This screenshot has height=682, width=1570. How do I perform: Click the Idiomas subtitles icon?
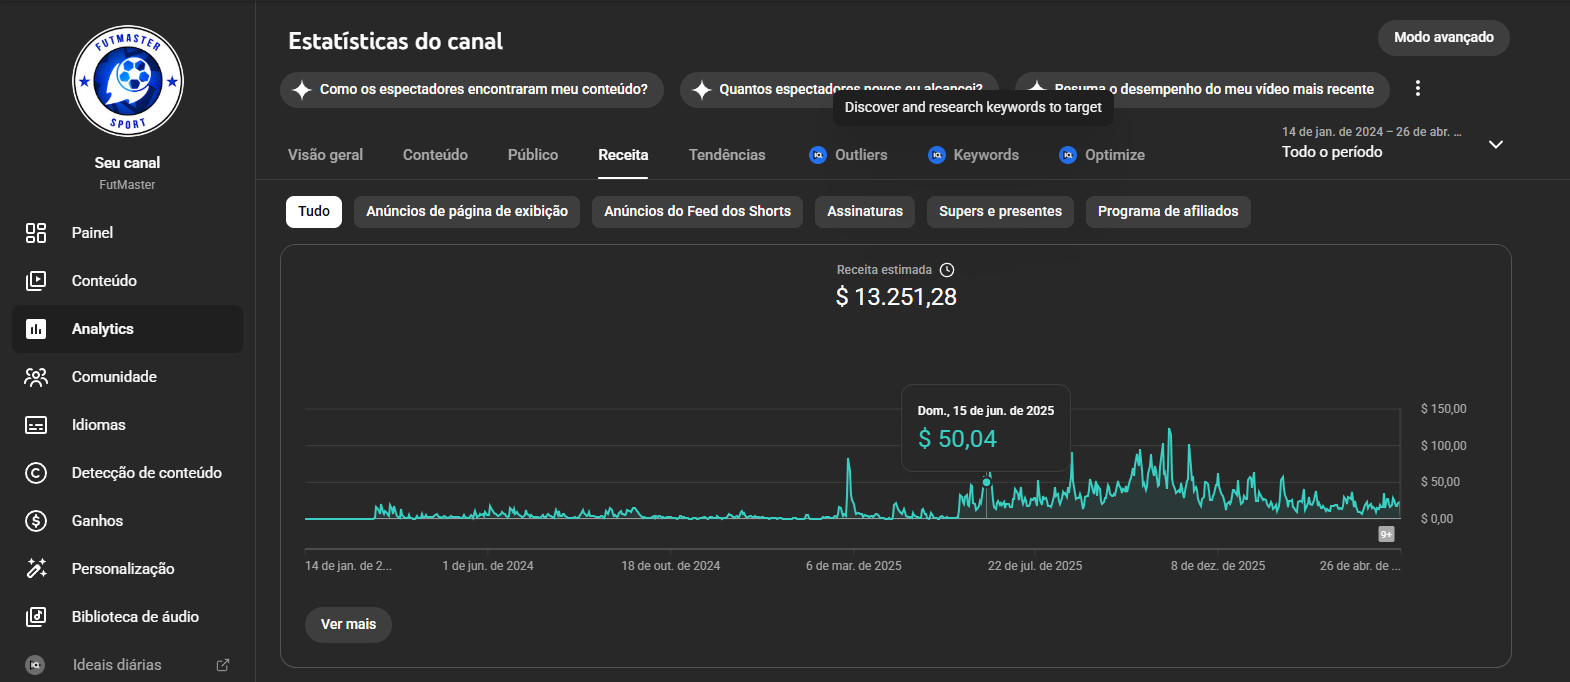point(36,425)
